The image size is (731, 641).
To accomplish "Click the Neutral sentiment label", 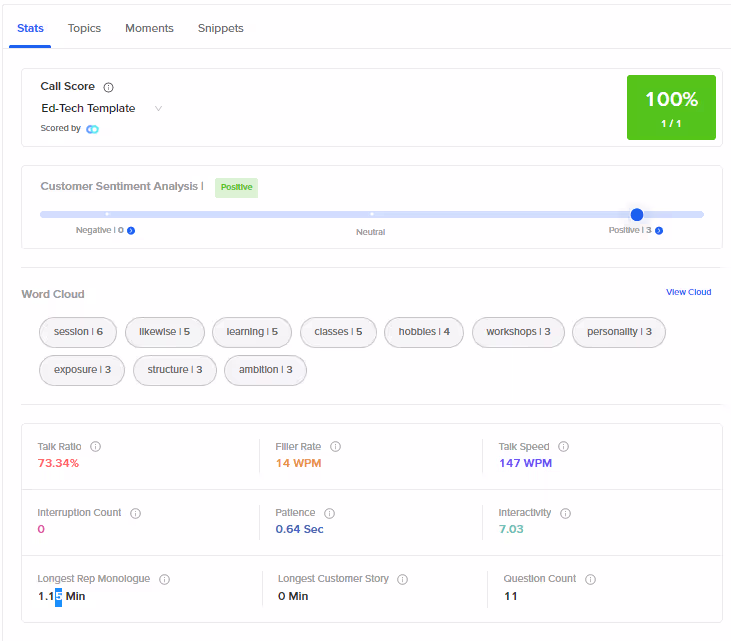I will [371, 232].
